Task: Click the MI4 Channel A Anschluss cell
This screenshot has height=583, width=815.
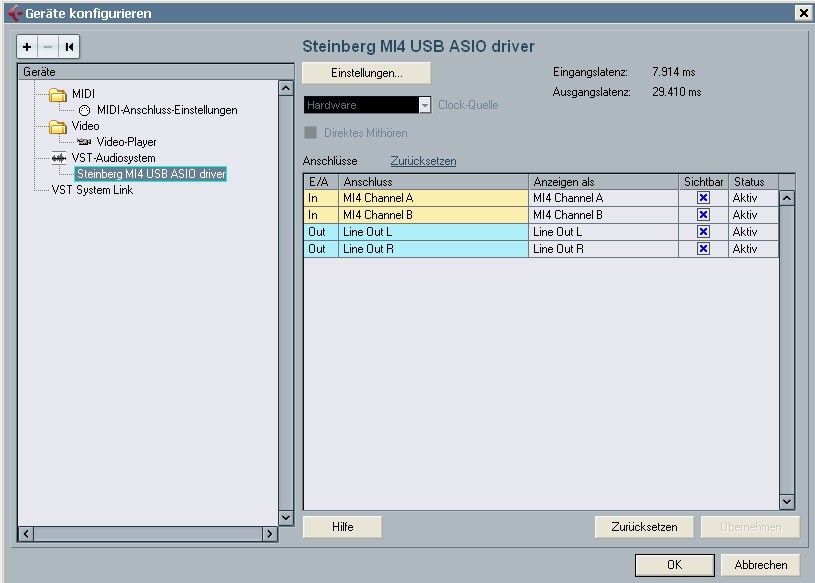Action: coord(433,198)
